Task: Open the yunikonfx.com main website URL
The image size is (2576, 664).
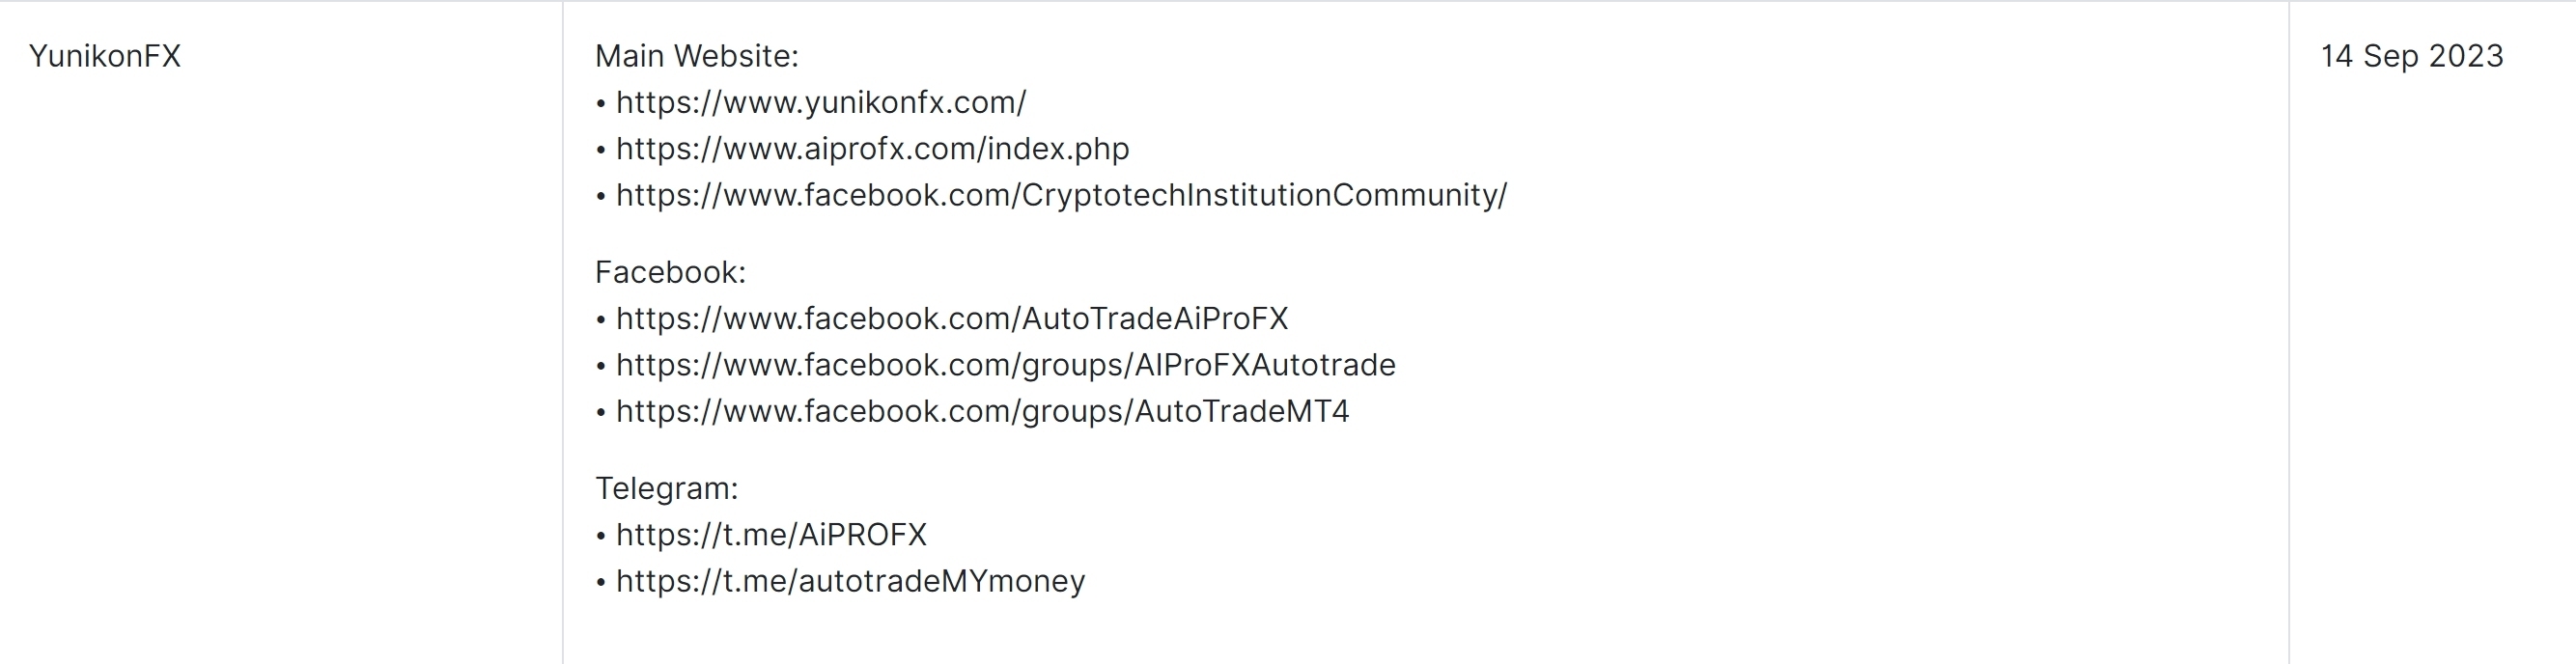Action: click(821, 103)
